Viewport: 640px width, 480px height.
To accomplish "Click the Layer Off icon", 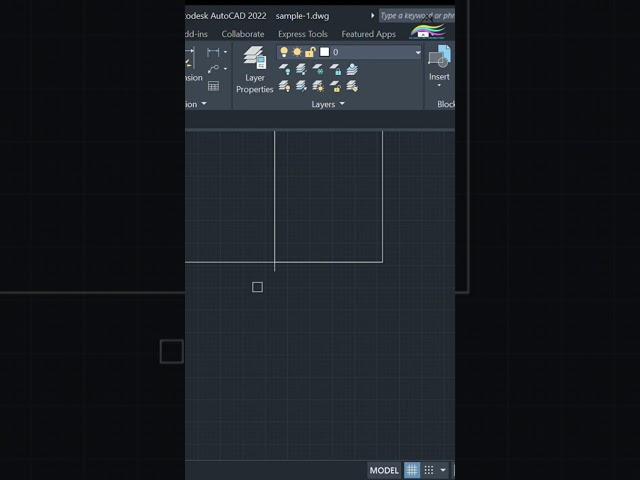I will [285, 69].
